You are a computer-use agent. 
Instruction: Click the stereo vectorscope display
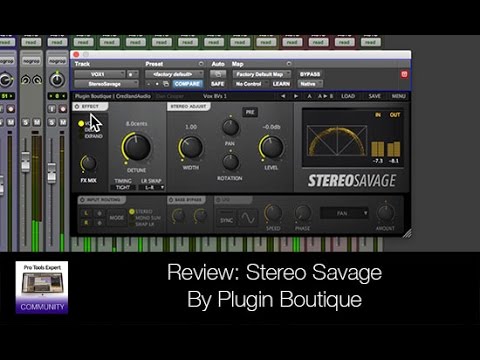(337, 140)
